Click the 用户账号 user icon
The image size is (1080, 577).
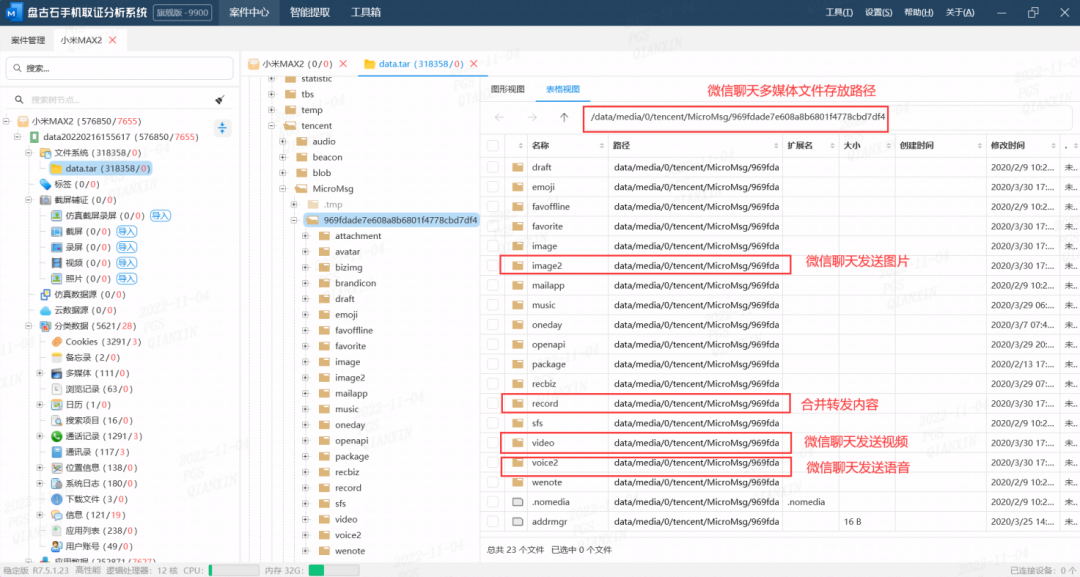56,547
